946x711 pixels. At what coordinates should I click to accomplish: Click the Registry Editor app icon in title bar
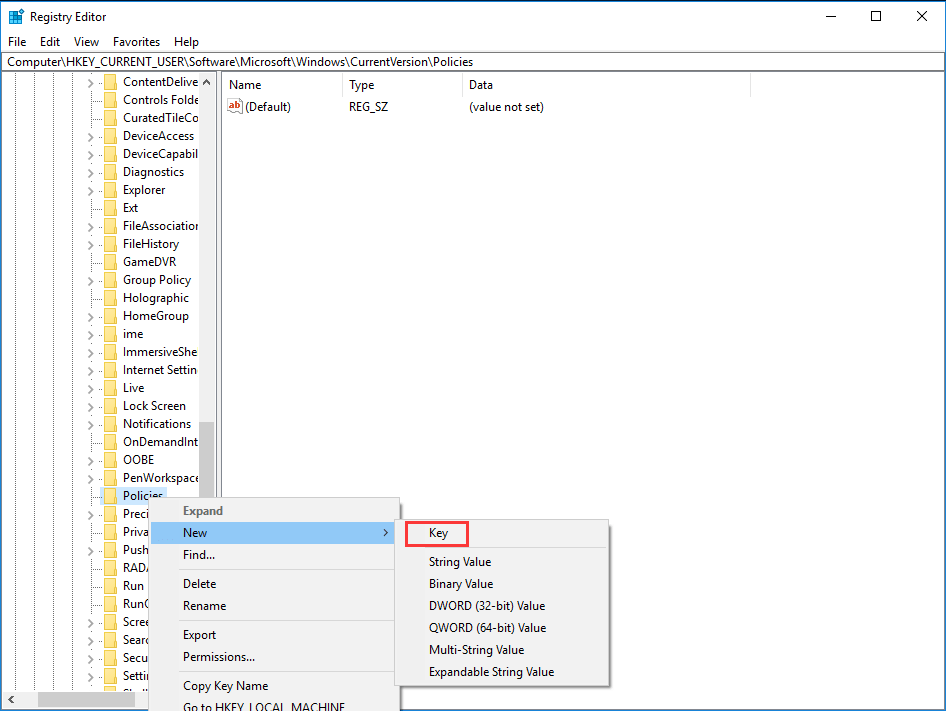tap(16, 16)
